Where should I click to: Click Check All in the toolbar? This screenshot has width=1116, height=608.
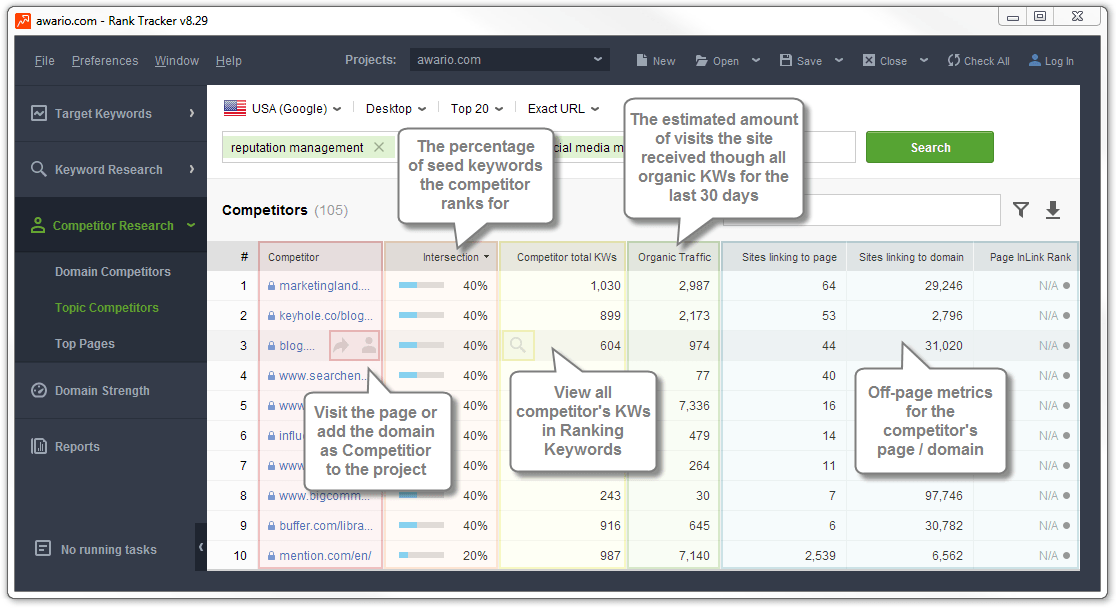979,61
